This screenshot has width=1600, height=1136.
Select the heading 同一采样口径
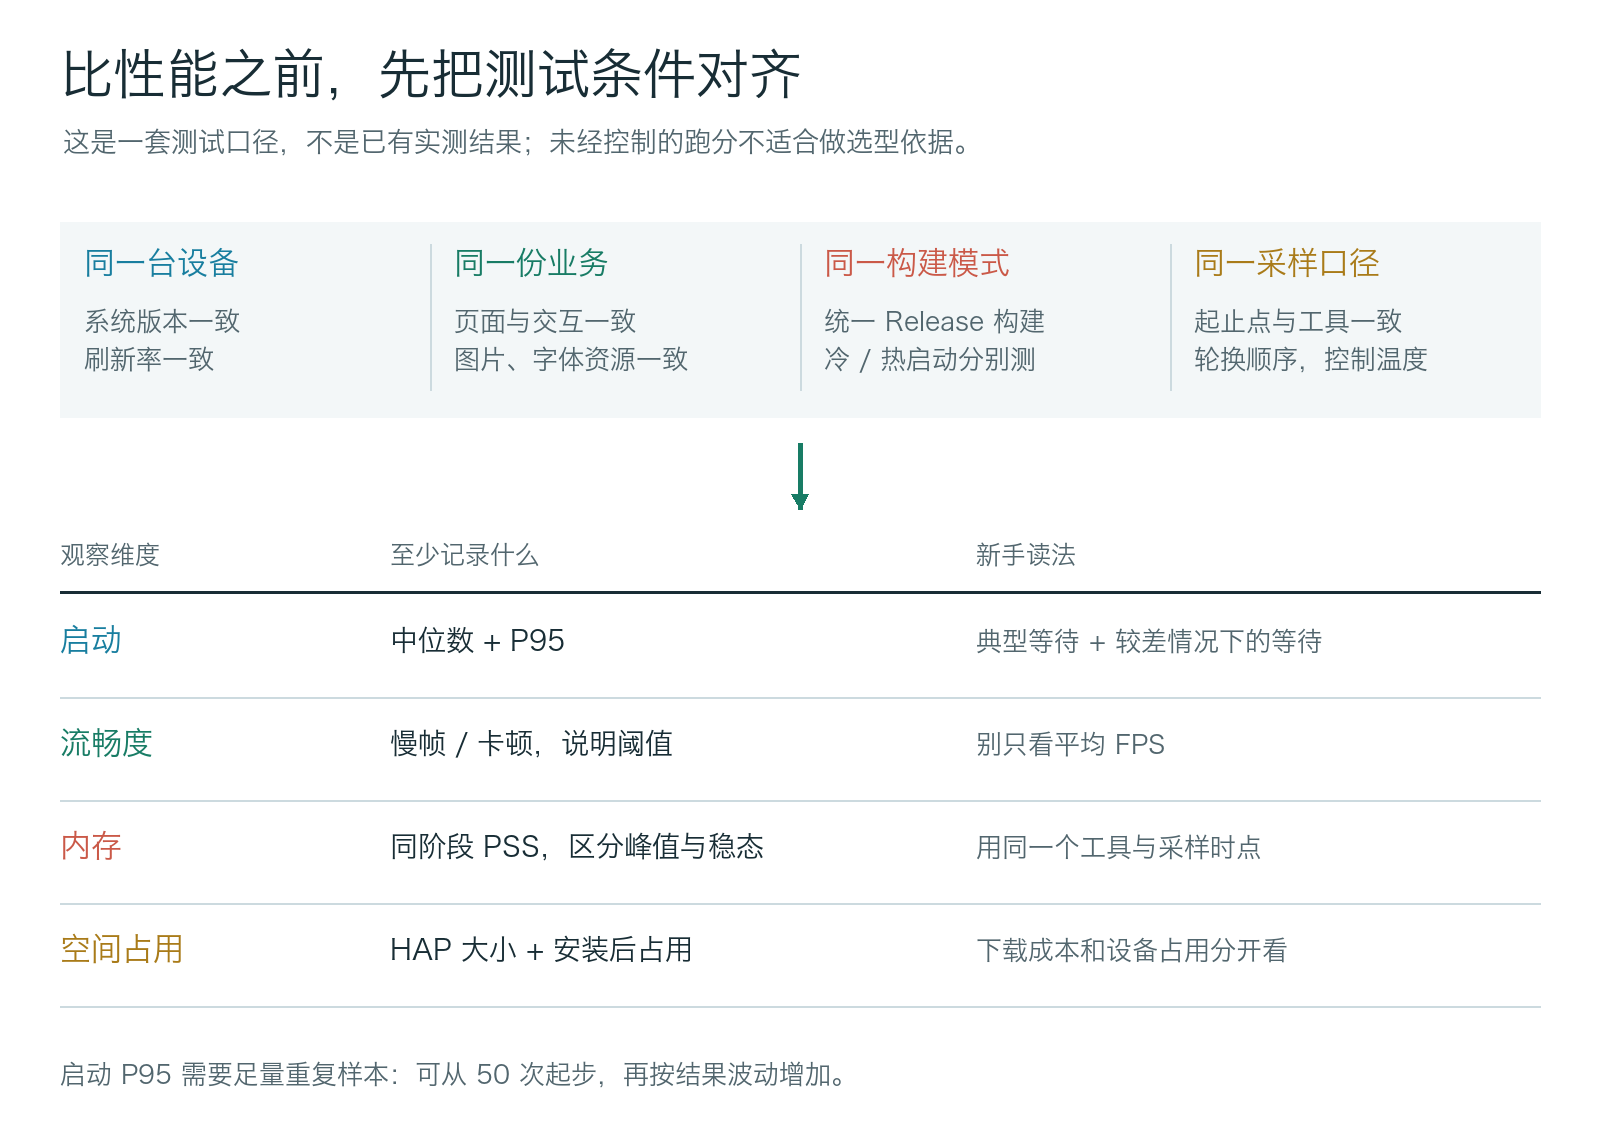click(1287, 263)
